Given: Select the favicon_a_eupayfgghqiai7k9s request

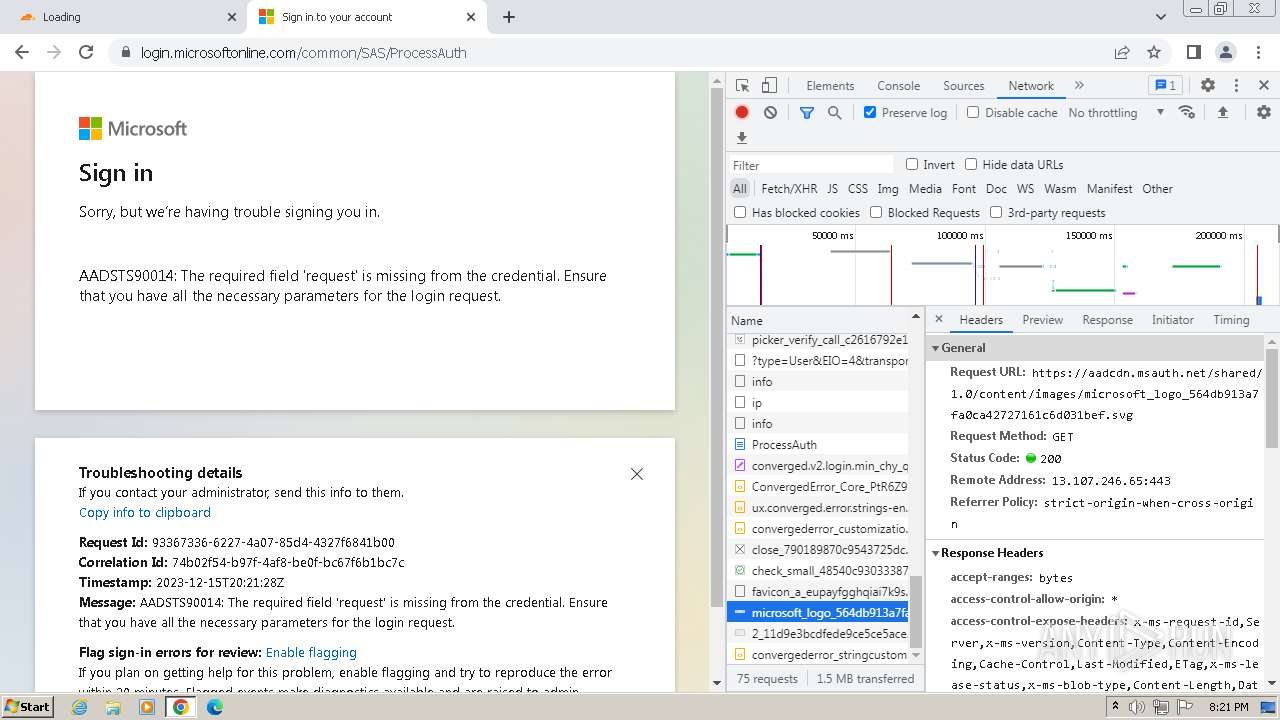Looking at the screenshot, I should (819, 591).
